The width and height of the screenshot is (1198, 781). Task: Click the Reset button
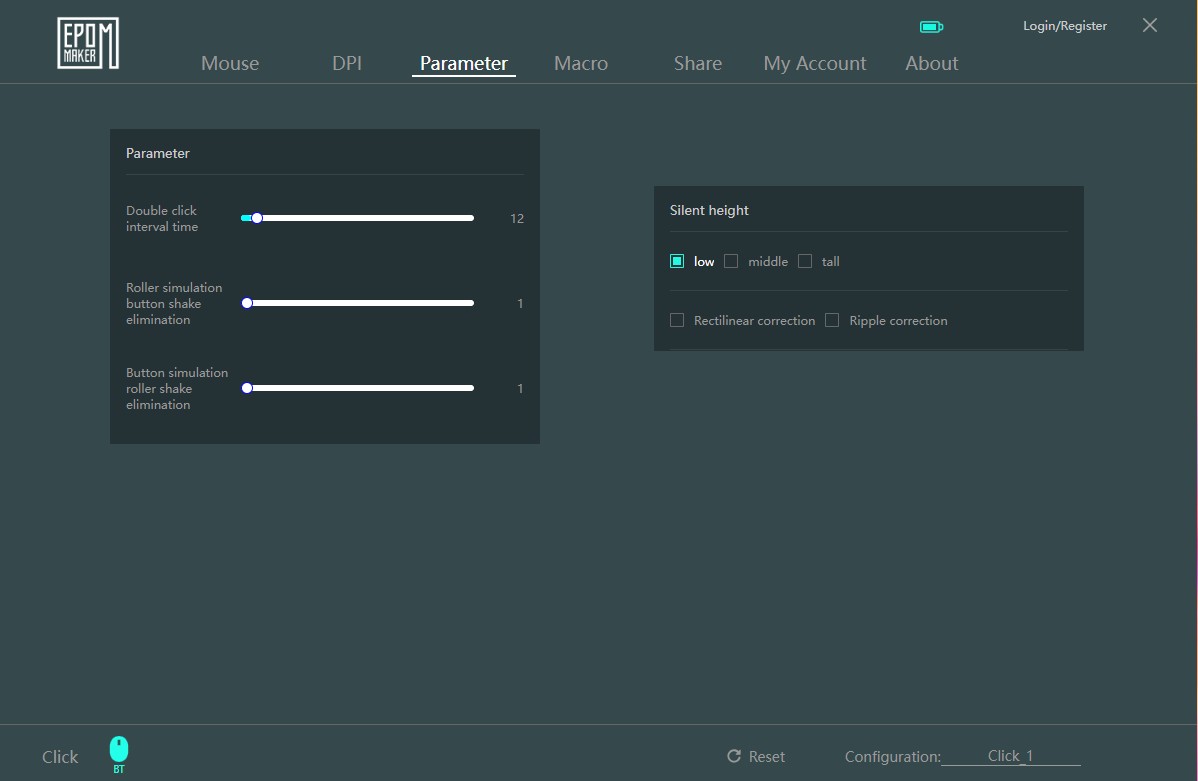click(x=756, y=757)
